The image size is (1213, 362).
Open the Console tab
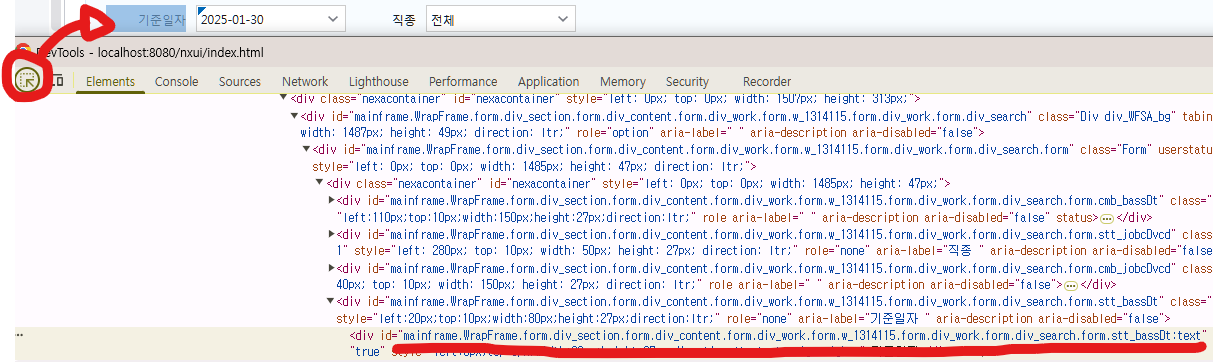pyautogui.click(x=176, y=82)
